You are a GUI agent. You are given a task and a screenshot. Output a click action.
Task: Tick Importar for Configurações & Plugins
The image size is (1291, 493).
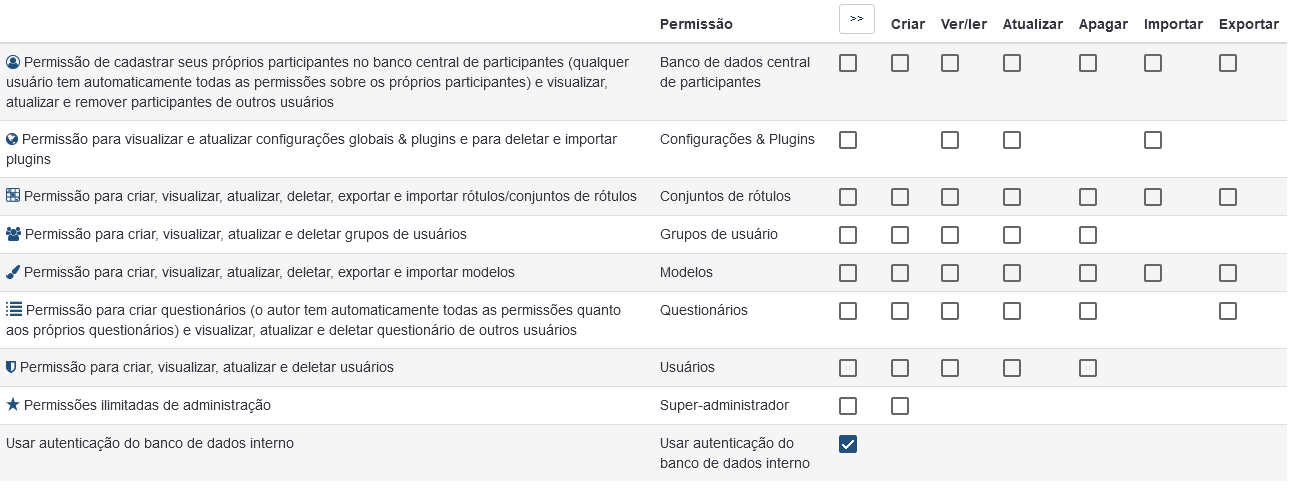pos(1153,140)
